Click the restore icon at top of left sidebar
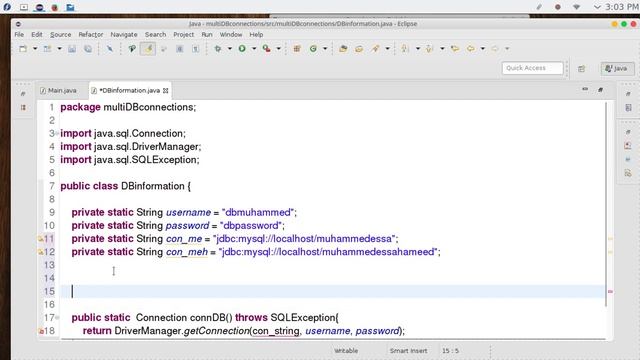 [23, 94]
